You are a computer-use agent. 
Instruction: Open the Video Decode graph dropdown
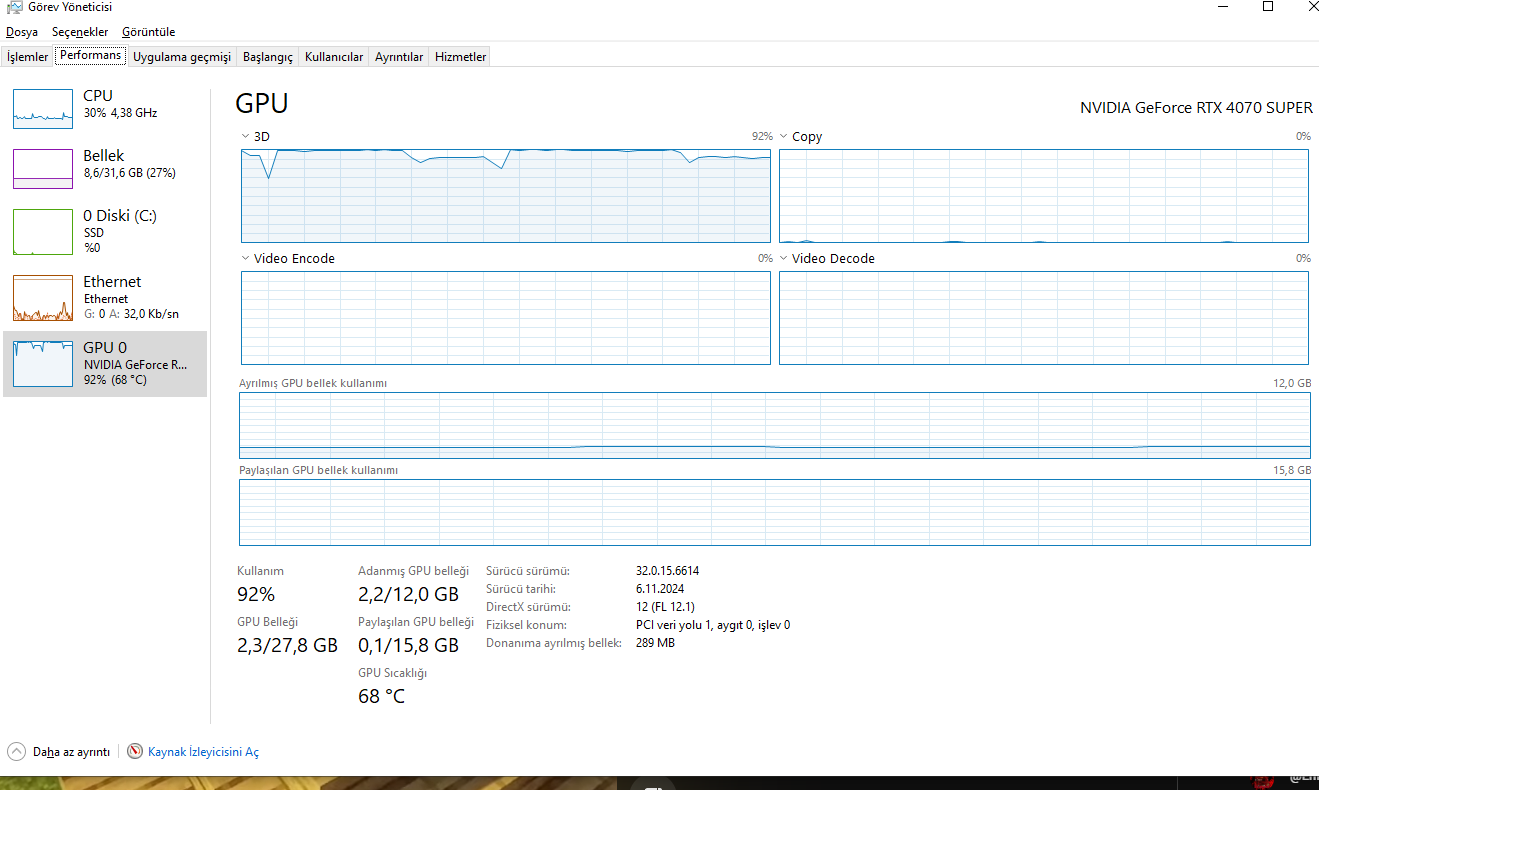tap(784, 258)
